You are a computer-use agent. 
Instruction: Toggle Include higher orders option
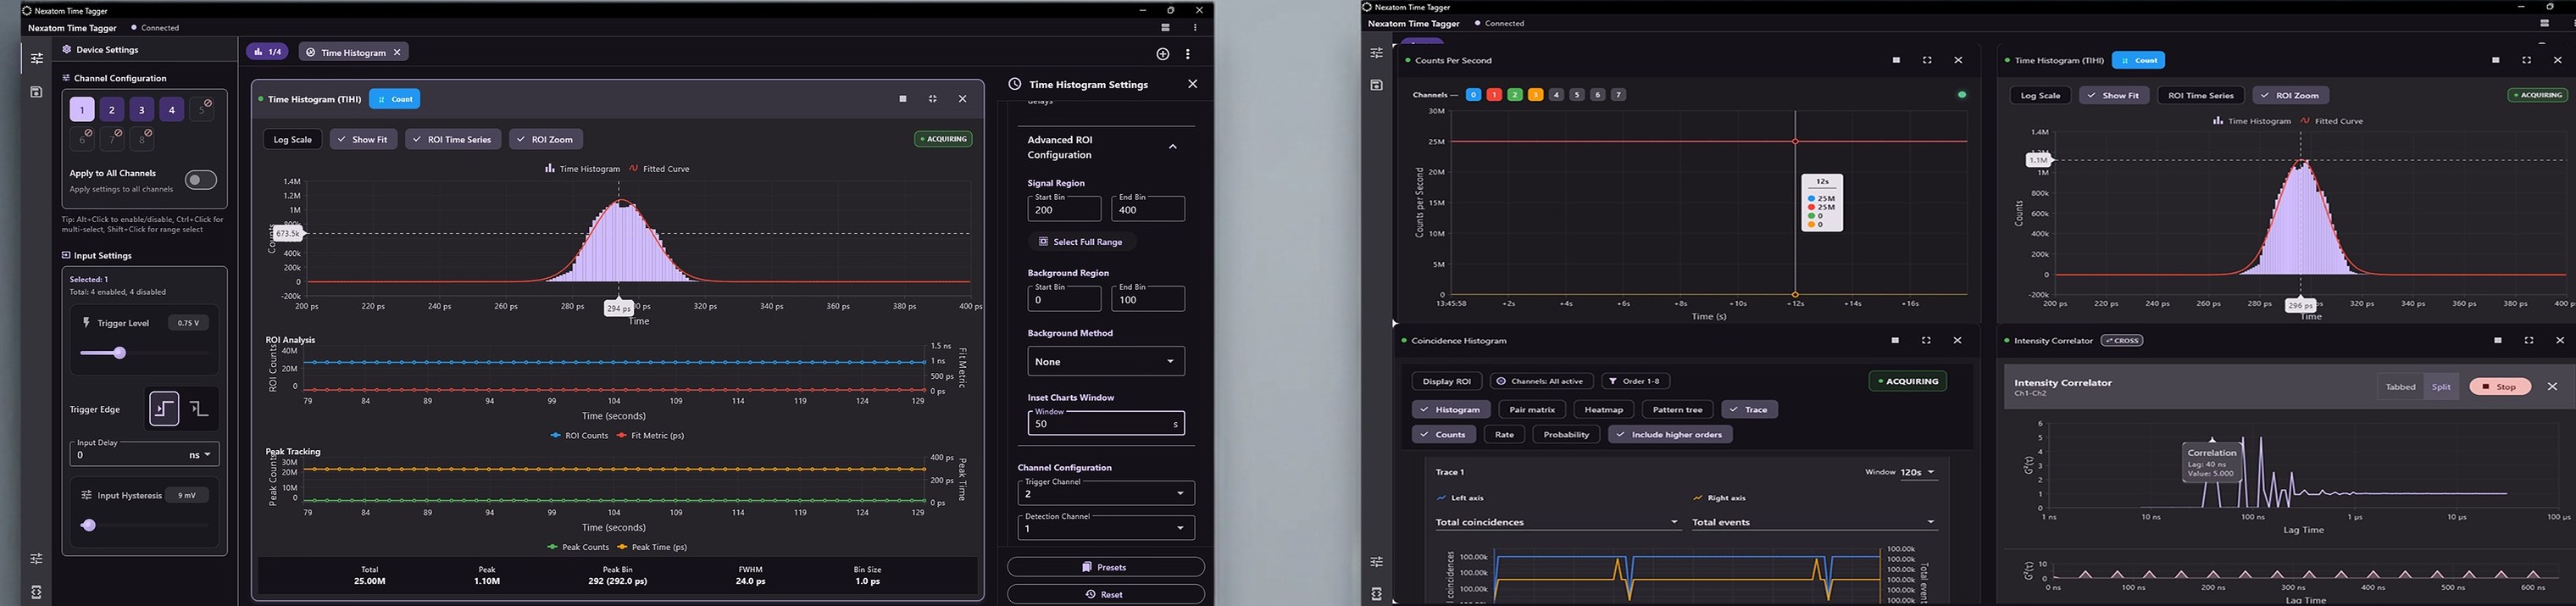pyautogui.click(x=1670, y=435)
